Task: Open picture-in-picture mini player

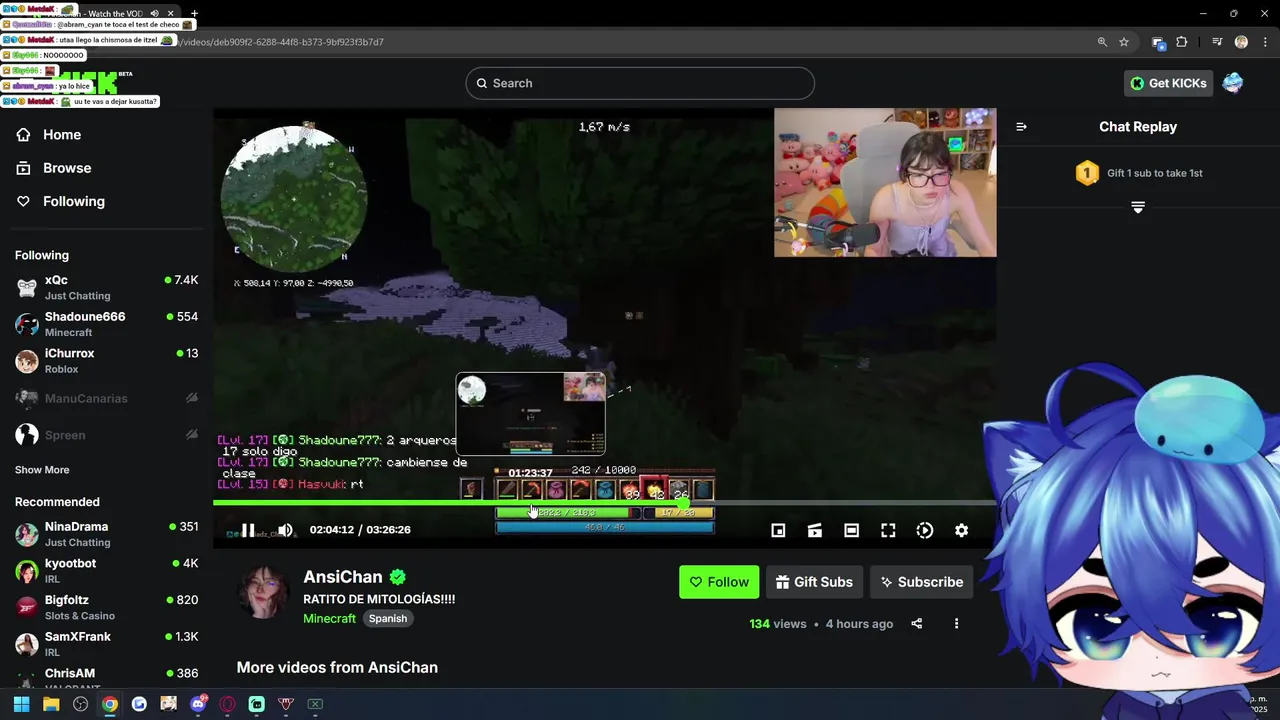Action: (x=778, y=531)
